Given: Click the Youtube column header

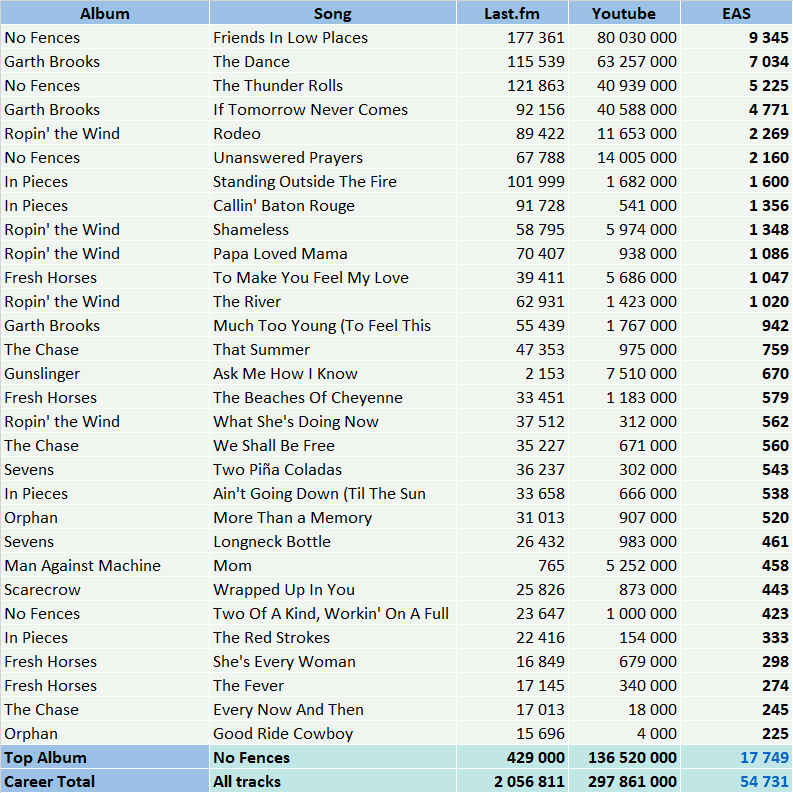Looking at the screenshot, I should click(624, 13).
